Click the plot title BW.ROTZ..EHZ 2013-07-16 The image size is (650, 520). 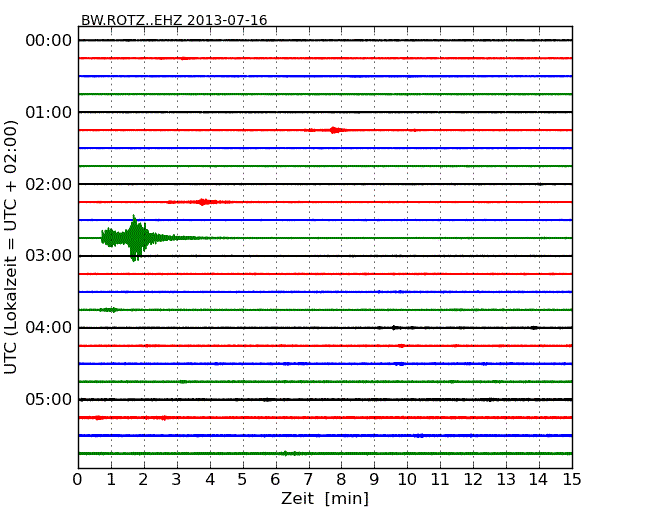pos(174,20)
